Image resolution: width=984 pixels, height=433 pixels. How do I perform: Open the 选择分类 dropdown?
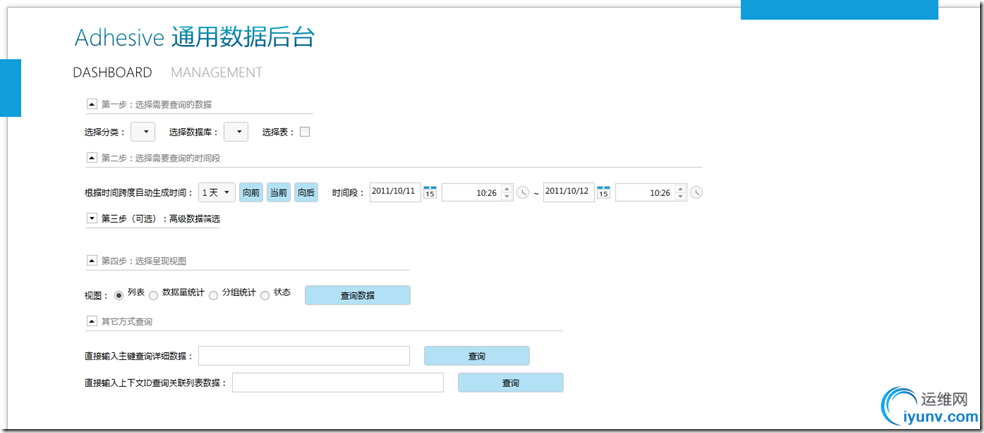point(142,132)
